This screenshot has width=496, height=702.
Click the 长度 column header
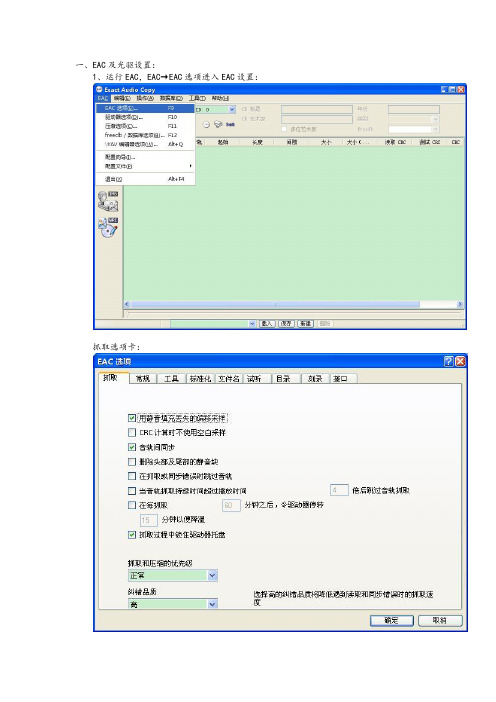click(257, 142)
